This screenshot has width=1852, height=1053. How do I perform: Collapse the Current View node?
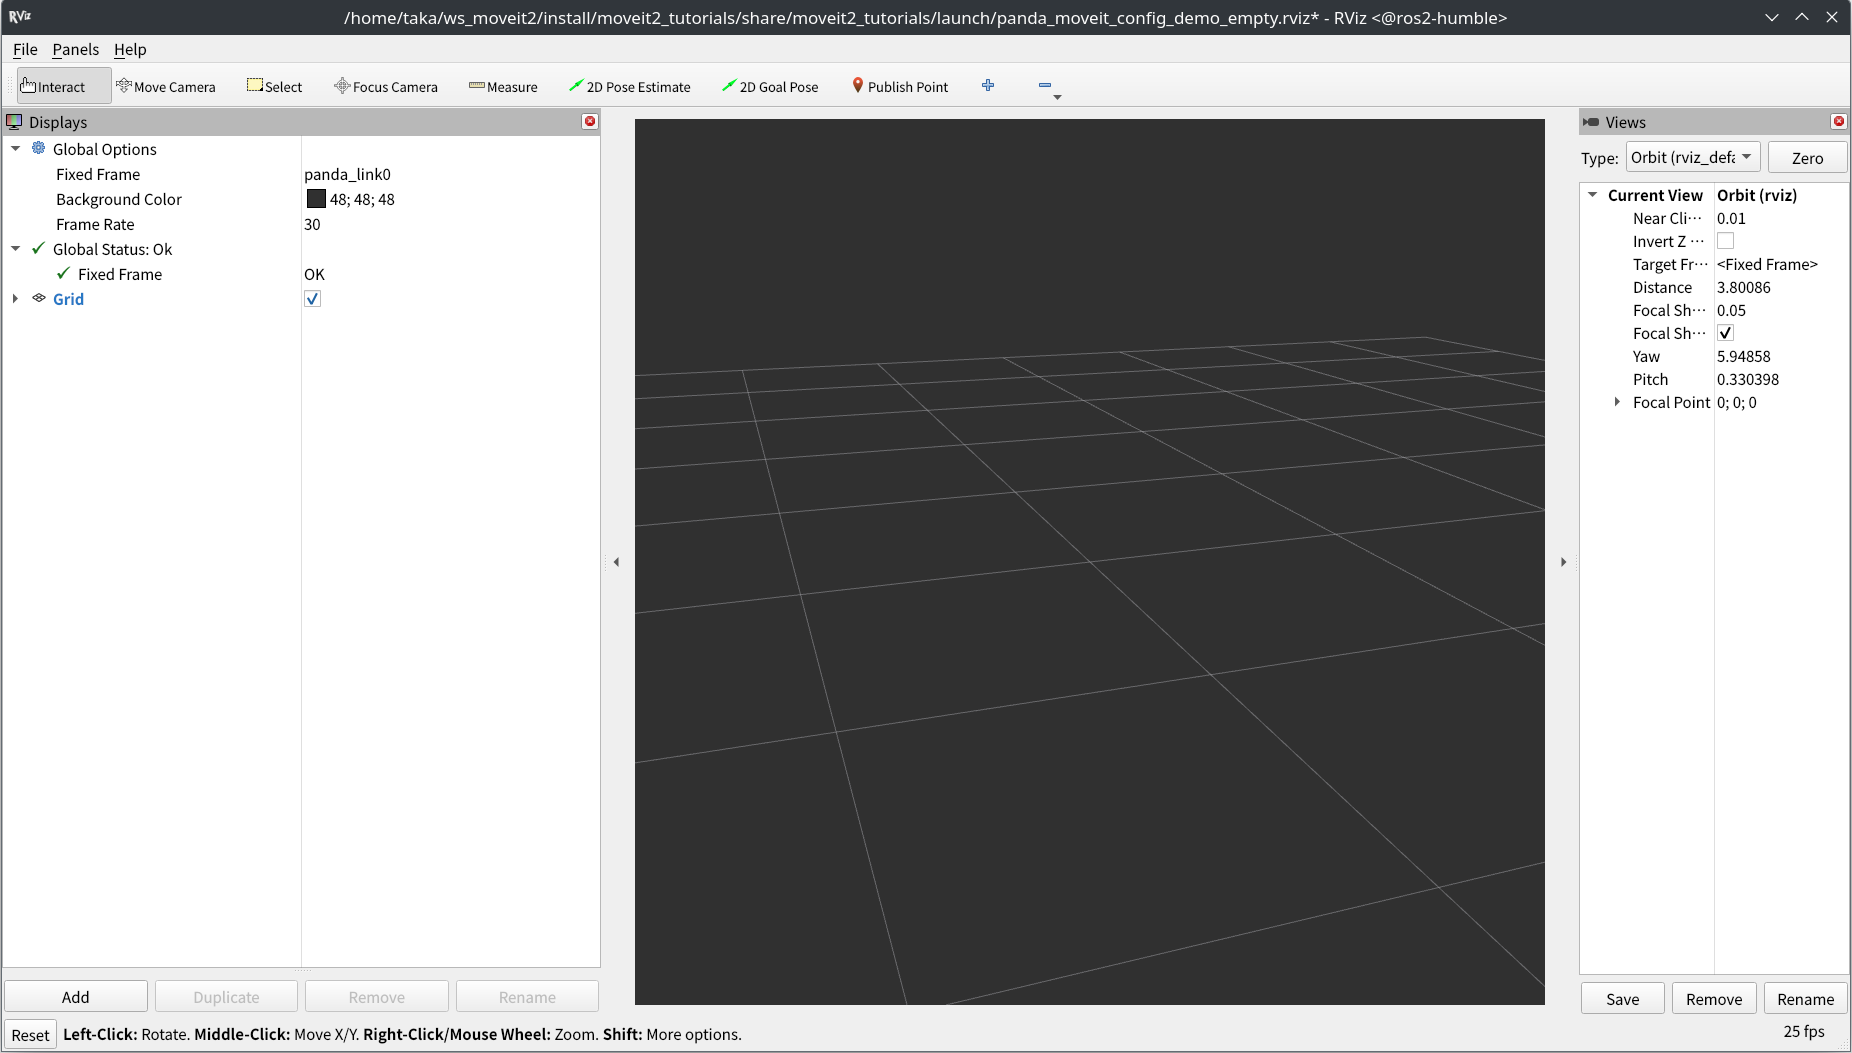1593,195
